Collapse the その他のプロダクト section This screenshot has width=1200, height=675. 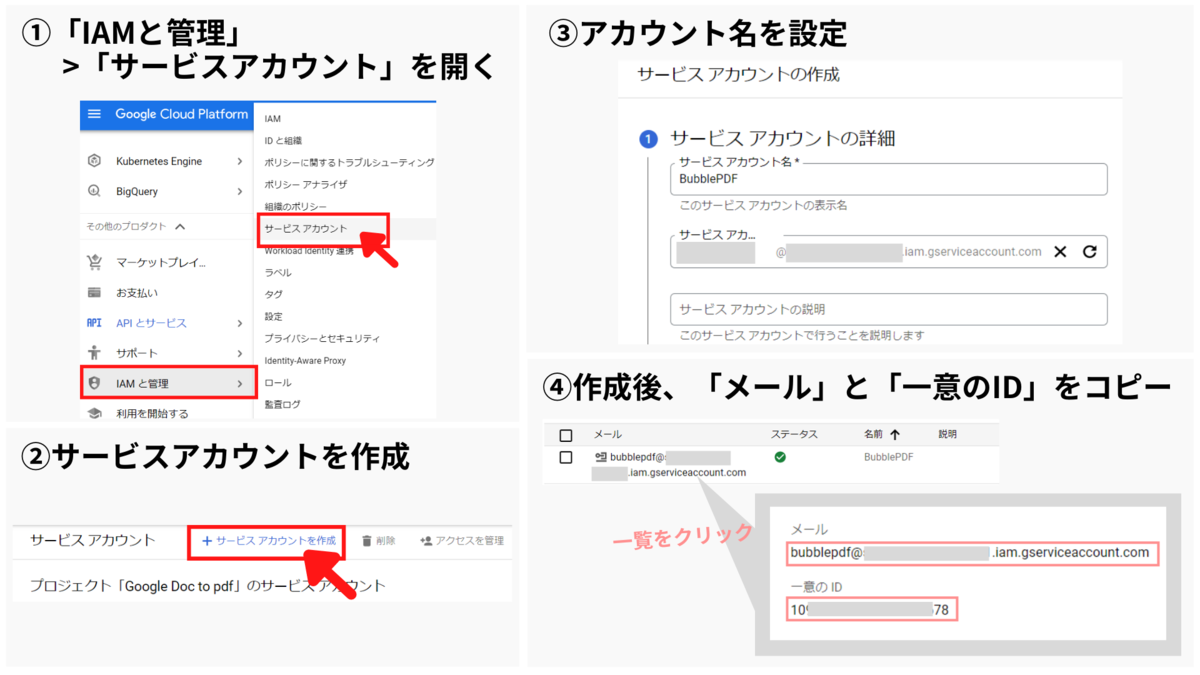point(180,227)
